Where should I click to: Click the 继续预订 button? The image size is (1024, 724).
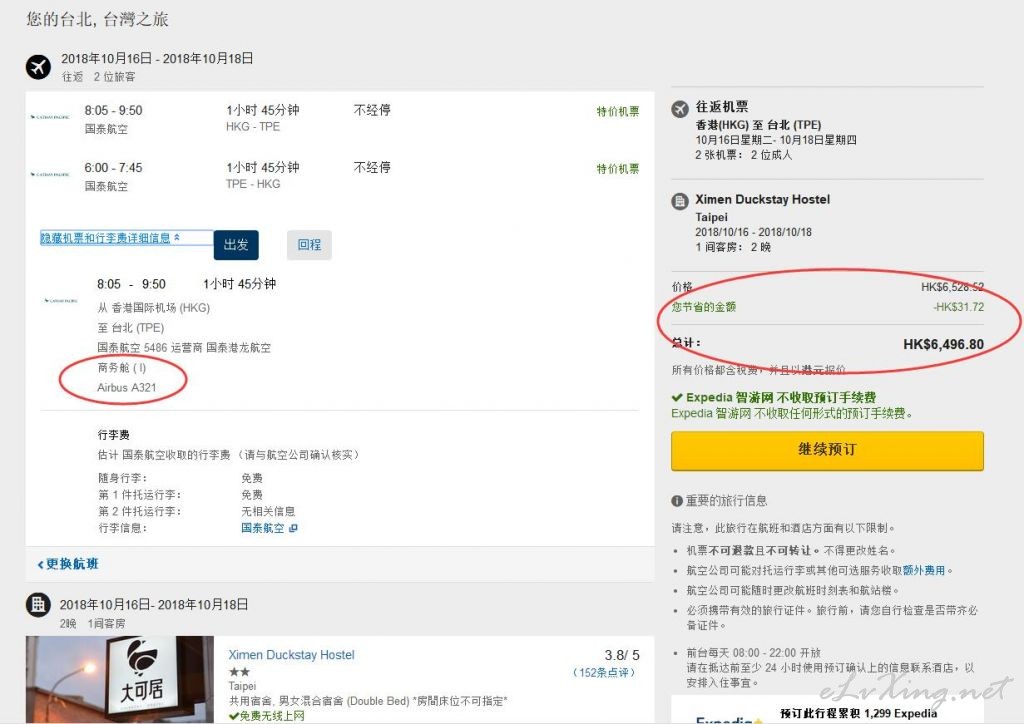(827, 450)
